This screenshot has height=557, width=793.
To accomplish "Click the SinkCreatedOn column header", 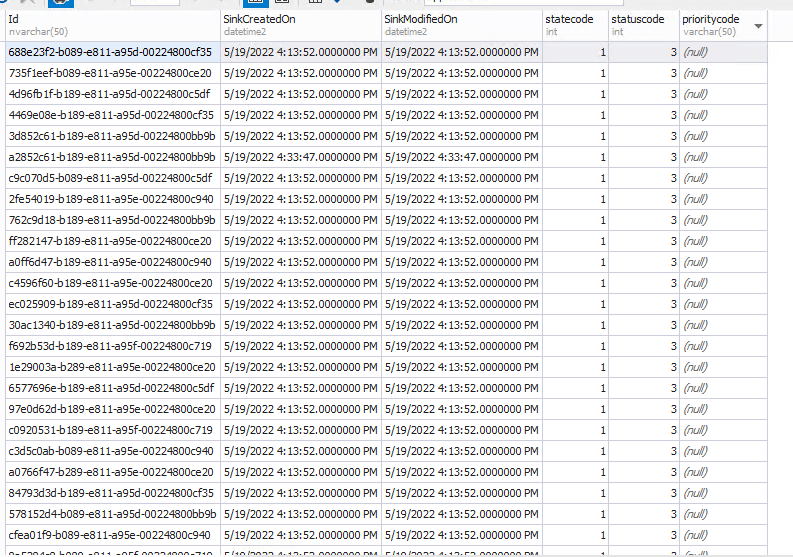I will 301,25.
